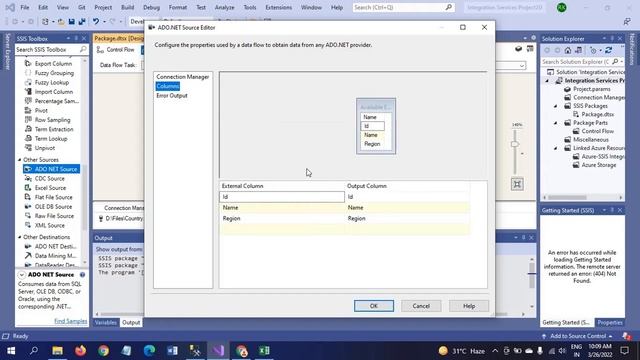Viewport: 640px width, 360px height.
Task: Open File Explorer from the taskbar
Action: tap(58, 351)
